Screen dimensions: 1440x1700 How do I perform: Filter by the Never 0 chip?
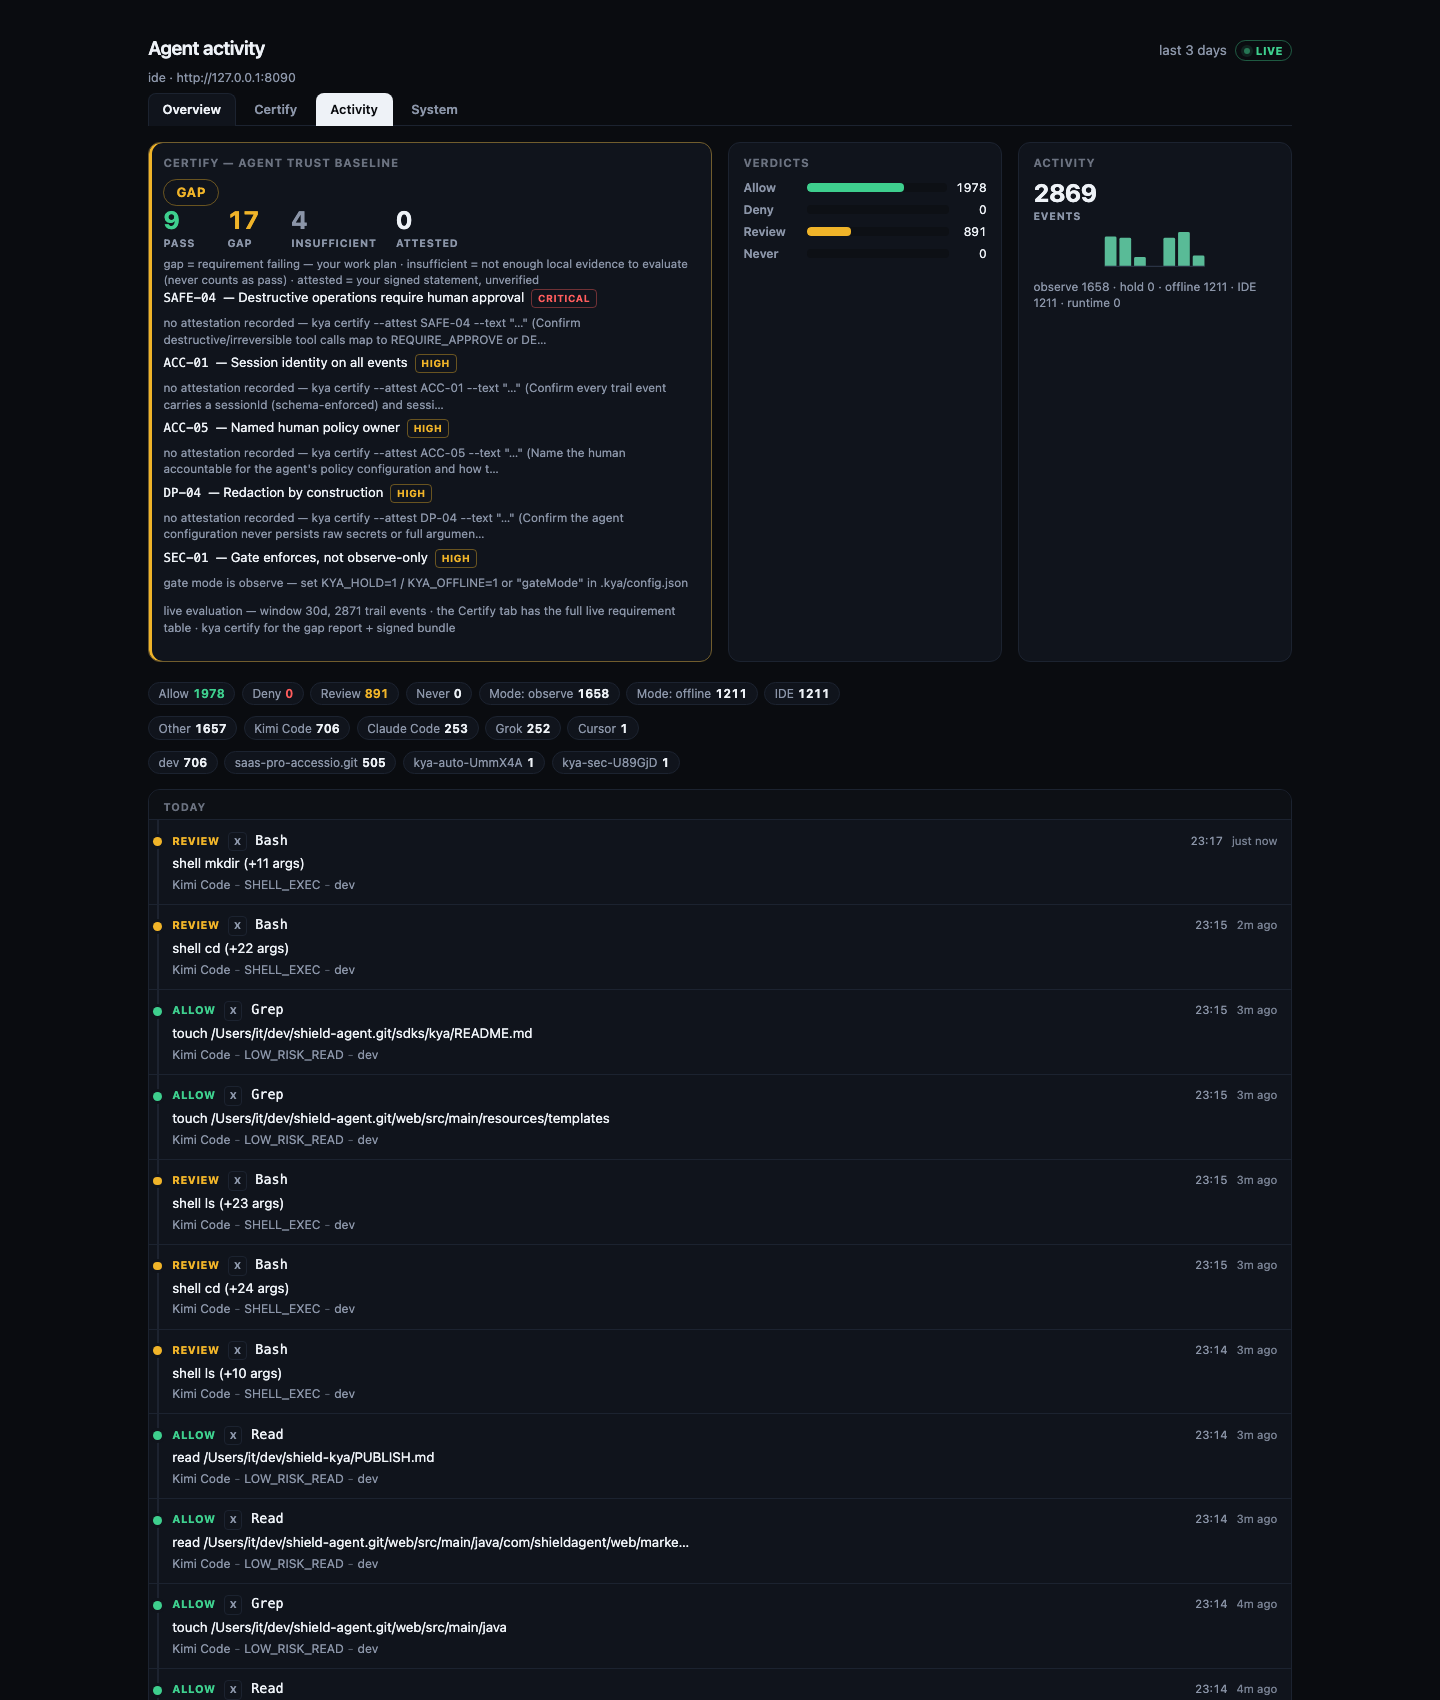439,694
